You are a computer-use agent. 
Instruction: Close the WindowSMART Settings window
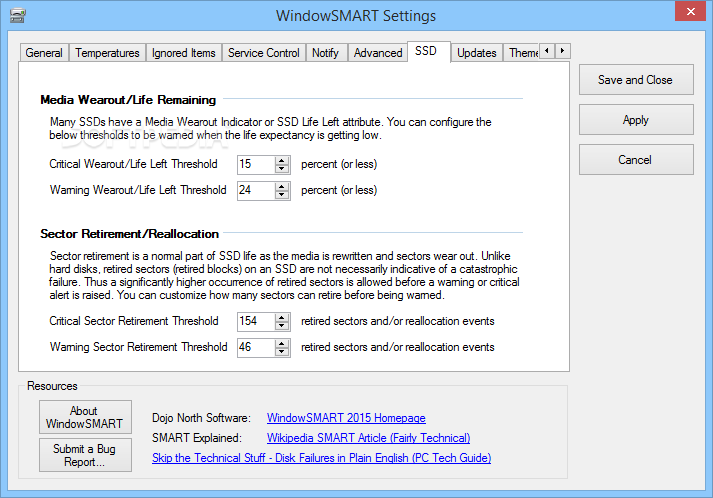(690, 11)
